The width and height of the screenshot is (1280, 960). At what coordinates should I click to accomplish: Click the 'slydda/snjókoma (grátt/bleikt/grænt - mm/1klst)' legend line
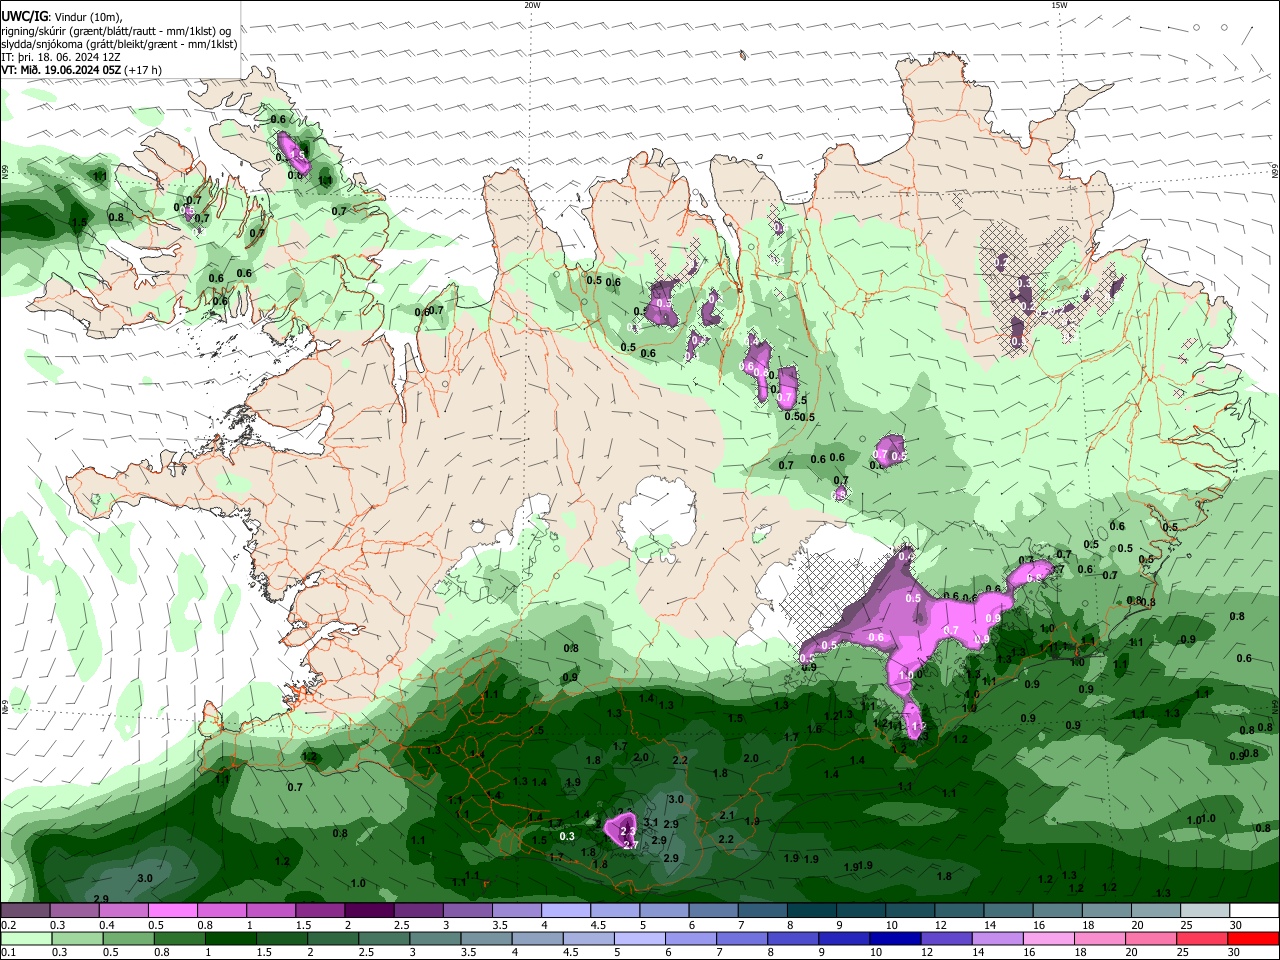[119, 44]
